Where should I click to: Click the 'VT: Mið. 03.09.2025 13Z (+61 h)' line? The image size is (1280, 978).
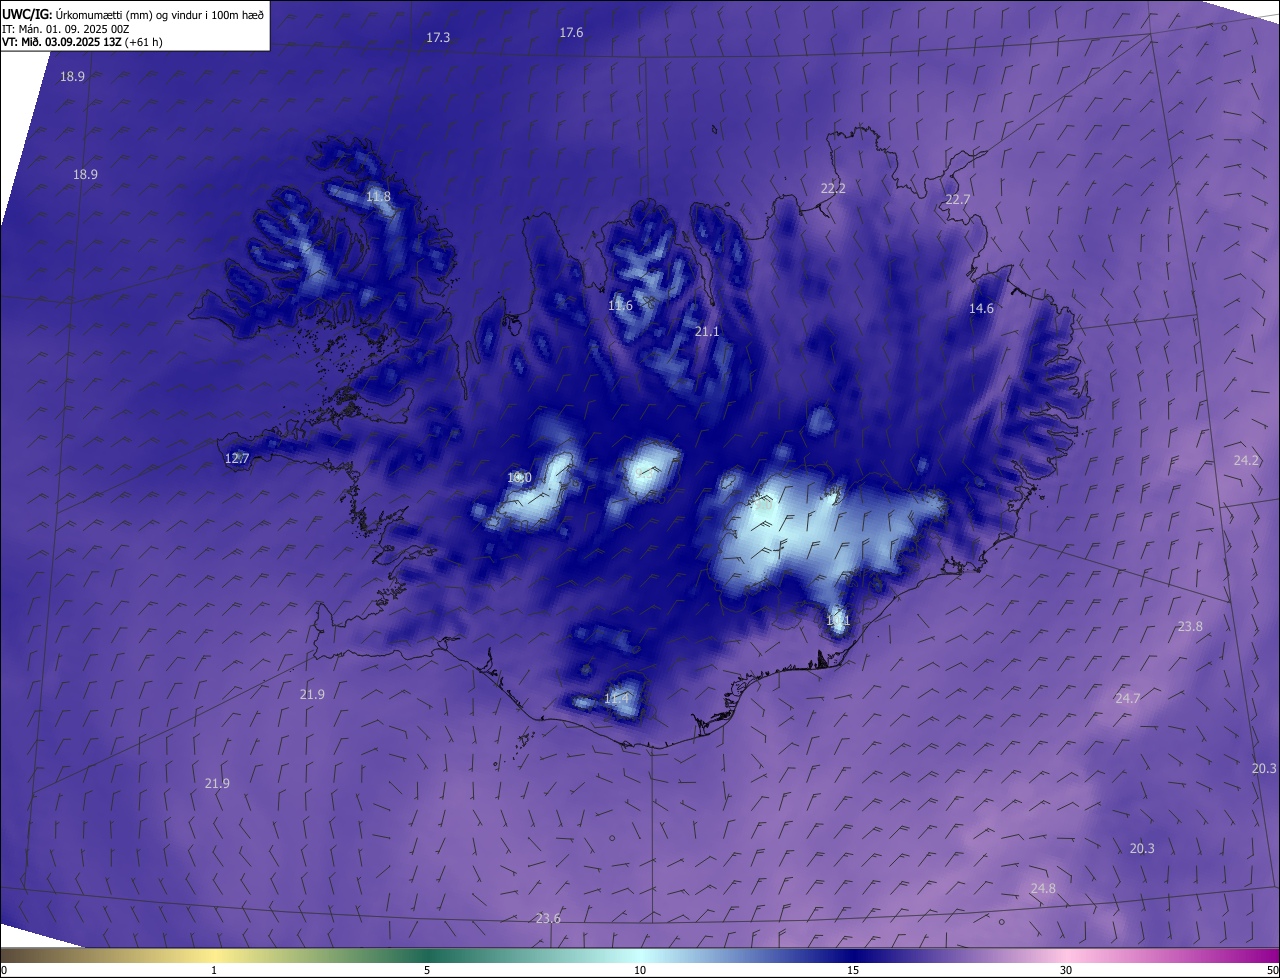click(83, 42)
